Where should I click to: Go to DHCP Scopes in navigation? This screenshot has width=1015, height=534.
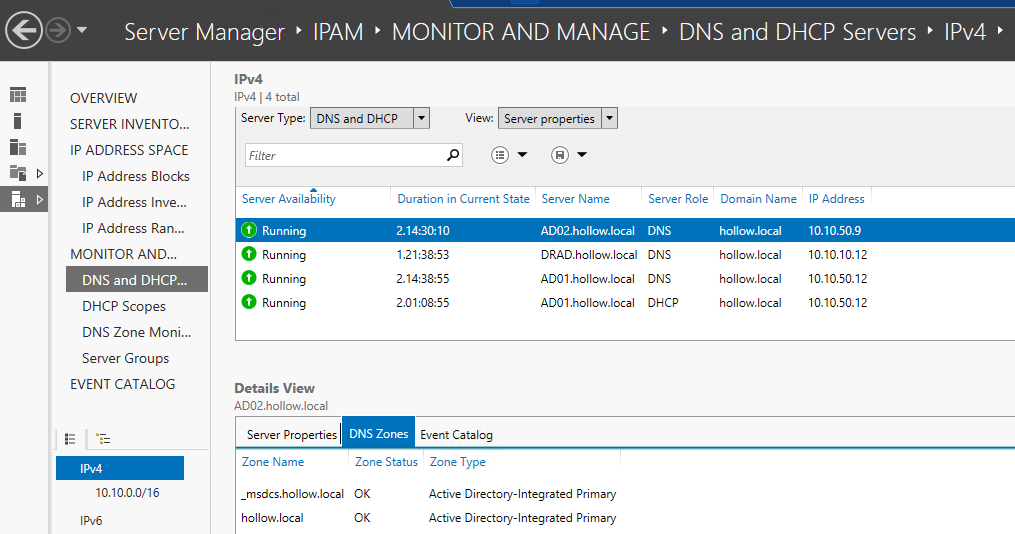[124, 306]
